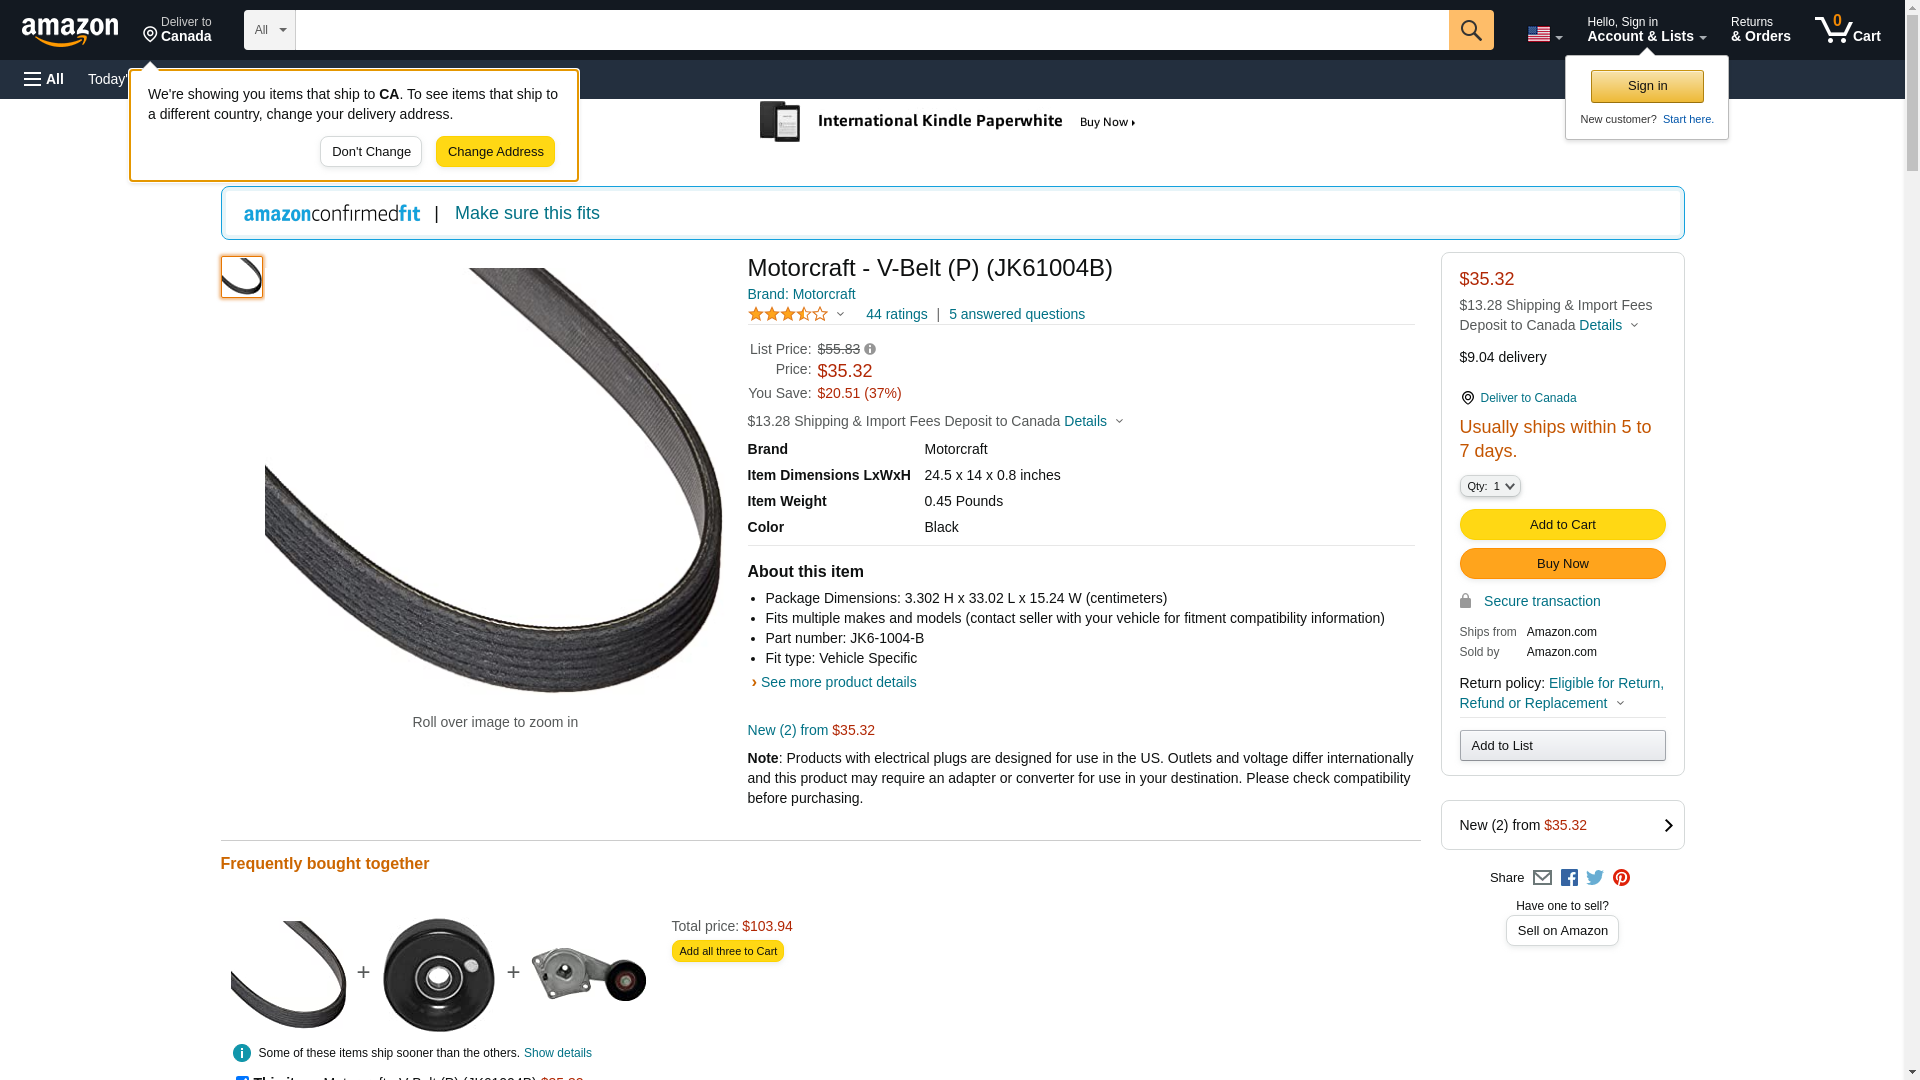The width and height of the screenshot is (1920, 1080).
Task: Open the shopping cart icon
Action: tap(1846, 30)
